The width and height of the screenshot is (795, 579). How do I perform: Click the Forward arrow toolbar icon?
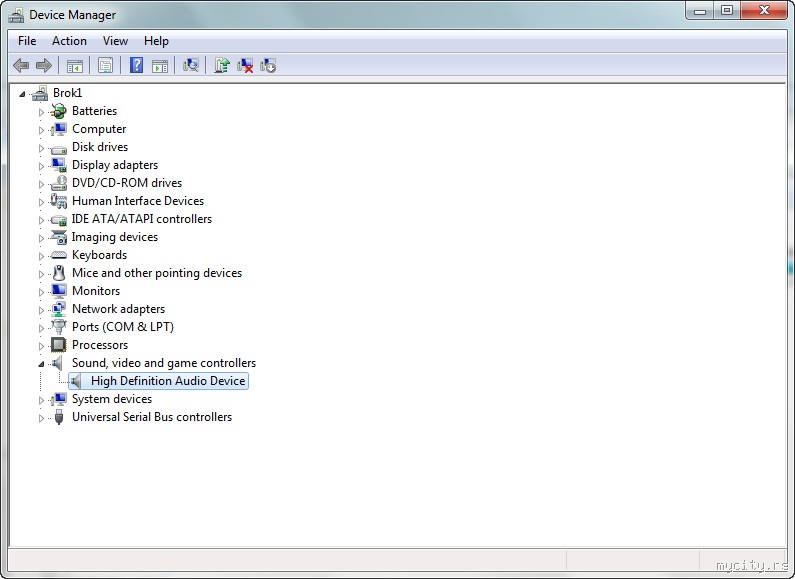44,65
